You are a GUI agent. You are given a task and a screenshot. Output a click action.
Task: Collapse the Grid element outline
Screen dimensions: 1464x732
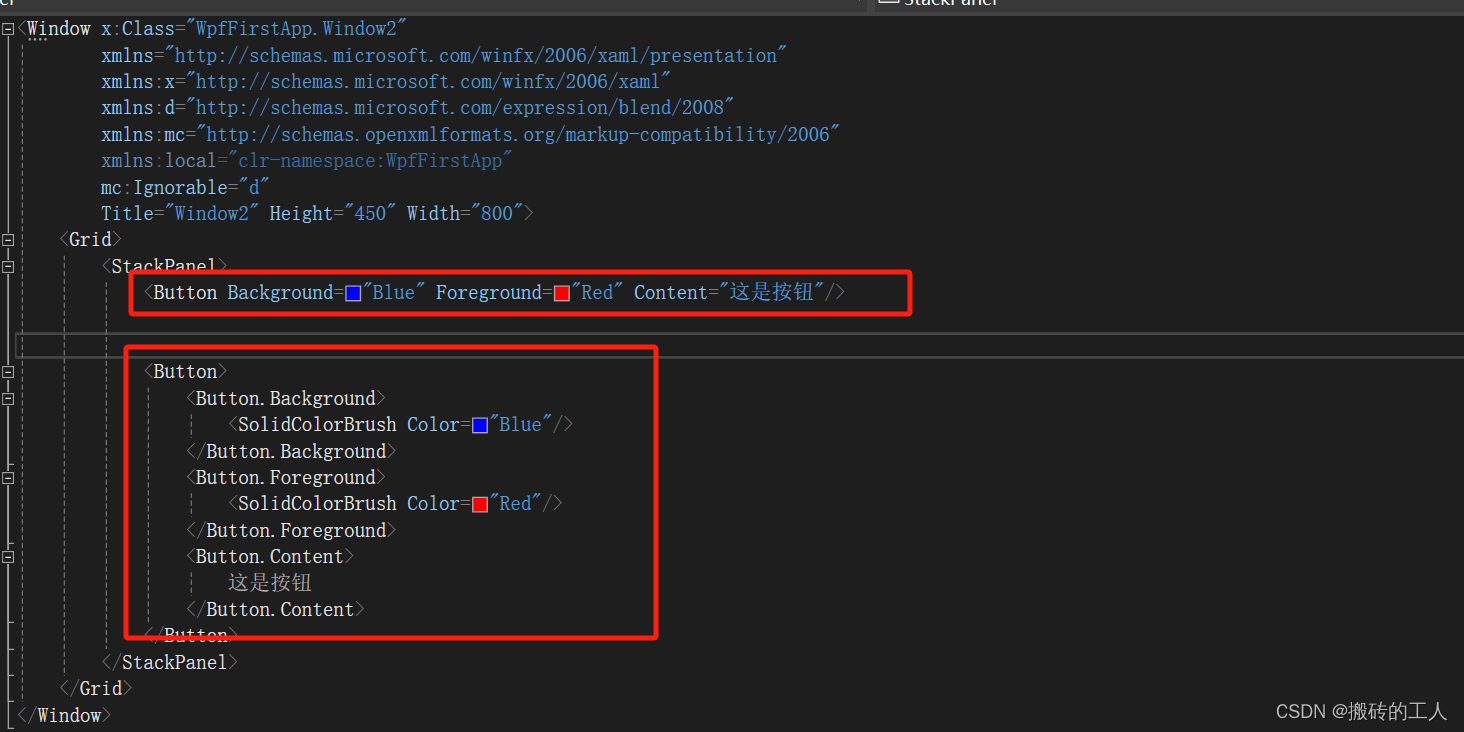pyautogui.click(x=8, y=240)
